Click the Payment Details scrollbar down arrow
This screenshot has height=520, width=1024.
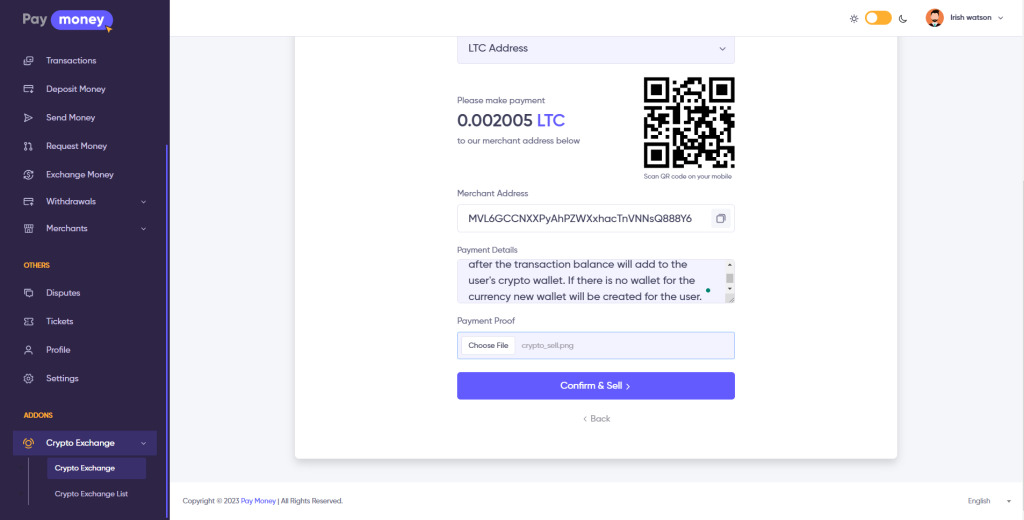tap(730, 289)
